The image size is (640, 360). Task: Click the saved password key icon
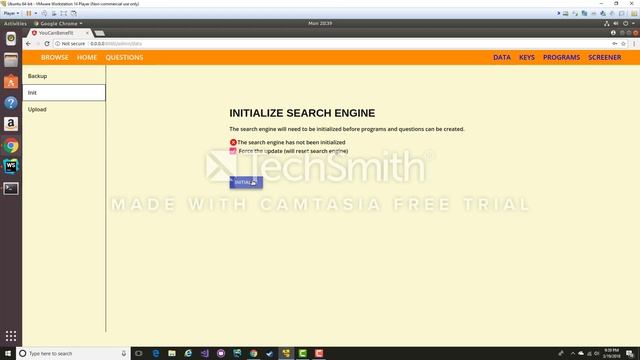click(614, 44)
